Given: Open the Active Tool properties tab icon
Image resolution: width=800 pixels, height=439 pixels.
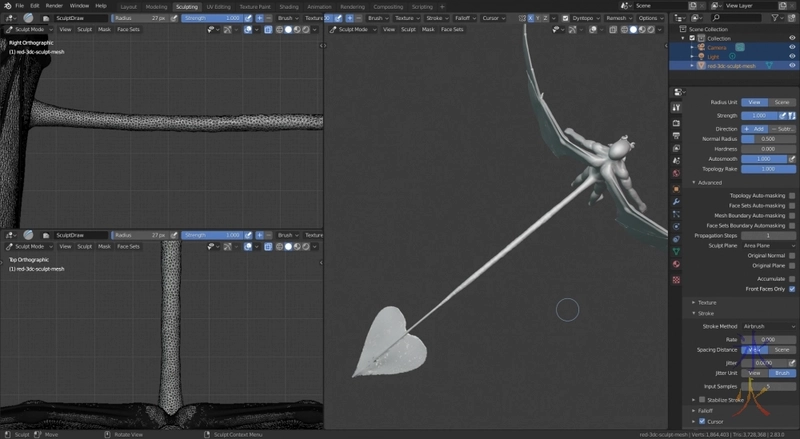Looking at the screenshot, I should pyautogui.click(x=677, y=107).
